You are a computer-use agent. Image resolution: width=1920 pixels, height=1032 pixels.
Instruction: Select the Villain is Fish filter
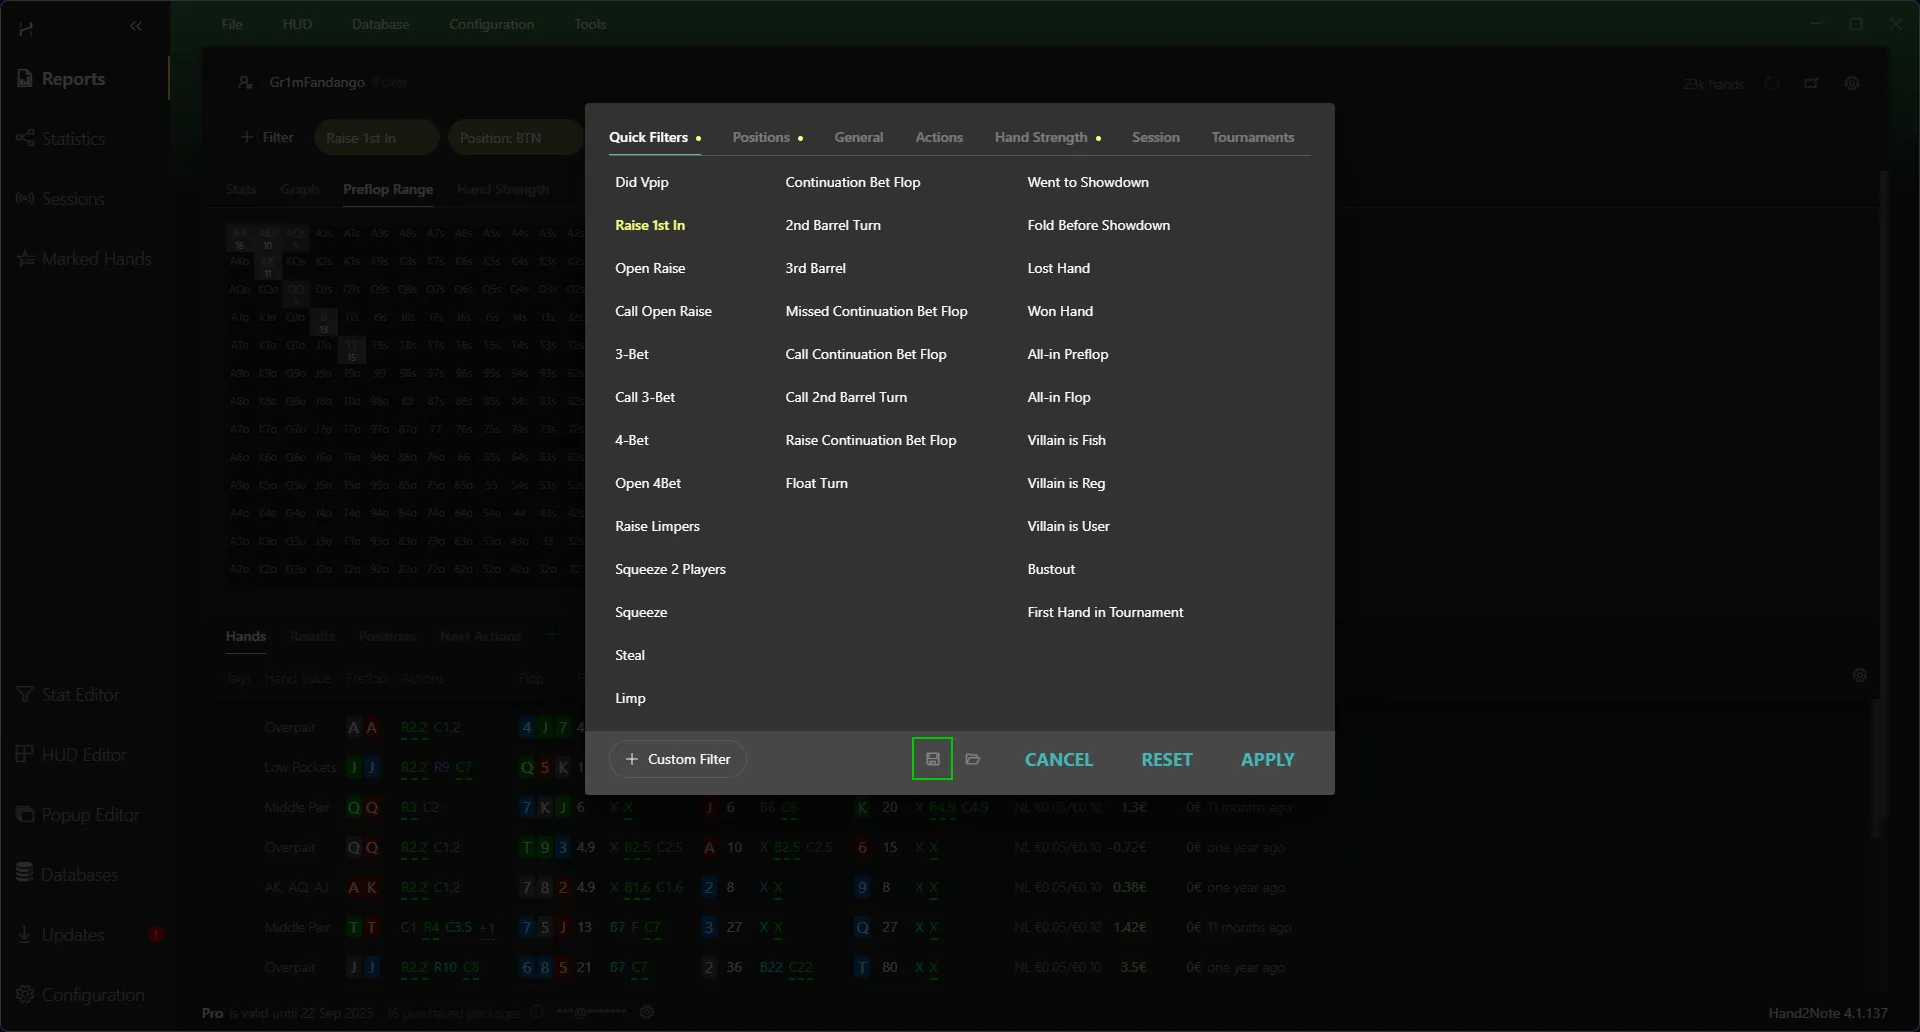1066,440
